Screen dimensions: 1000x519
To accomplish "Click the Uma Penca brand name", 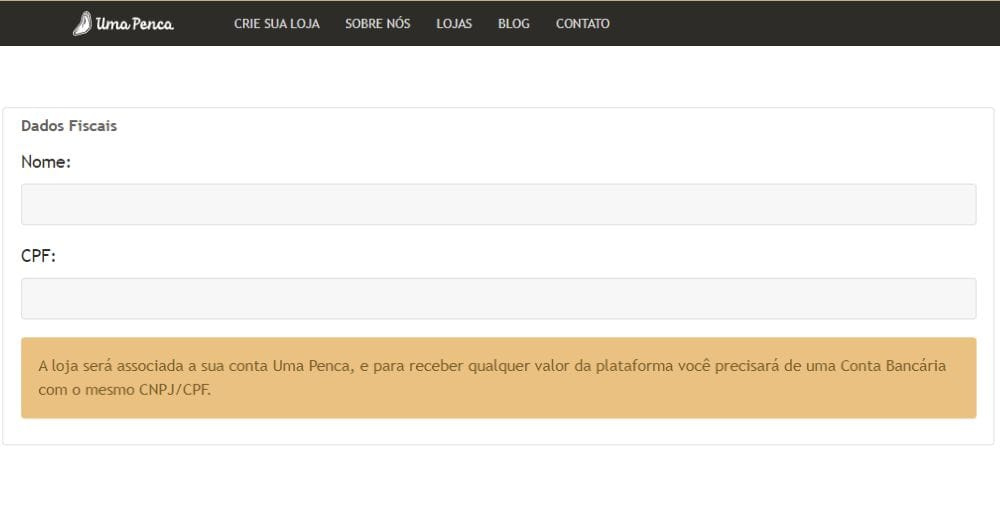I will [135, 24].
